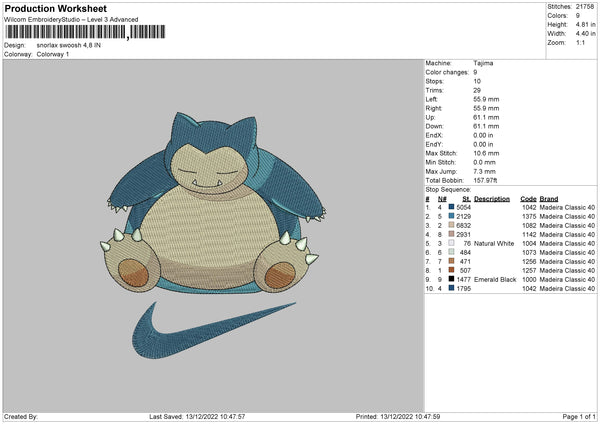Click the EndY value '0.00 in'
The height and width of the screenshot is (424, 600).
pos(483,144)
